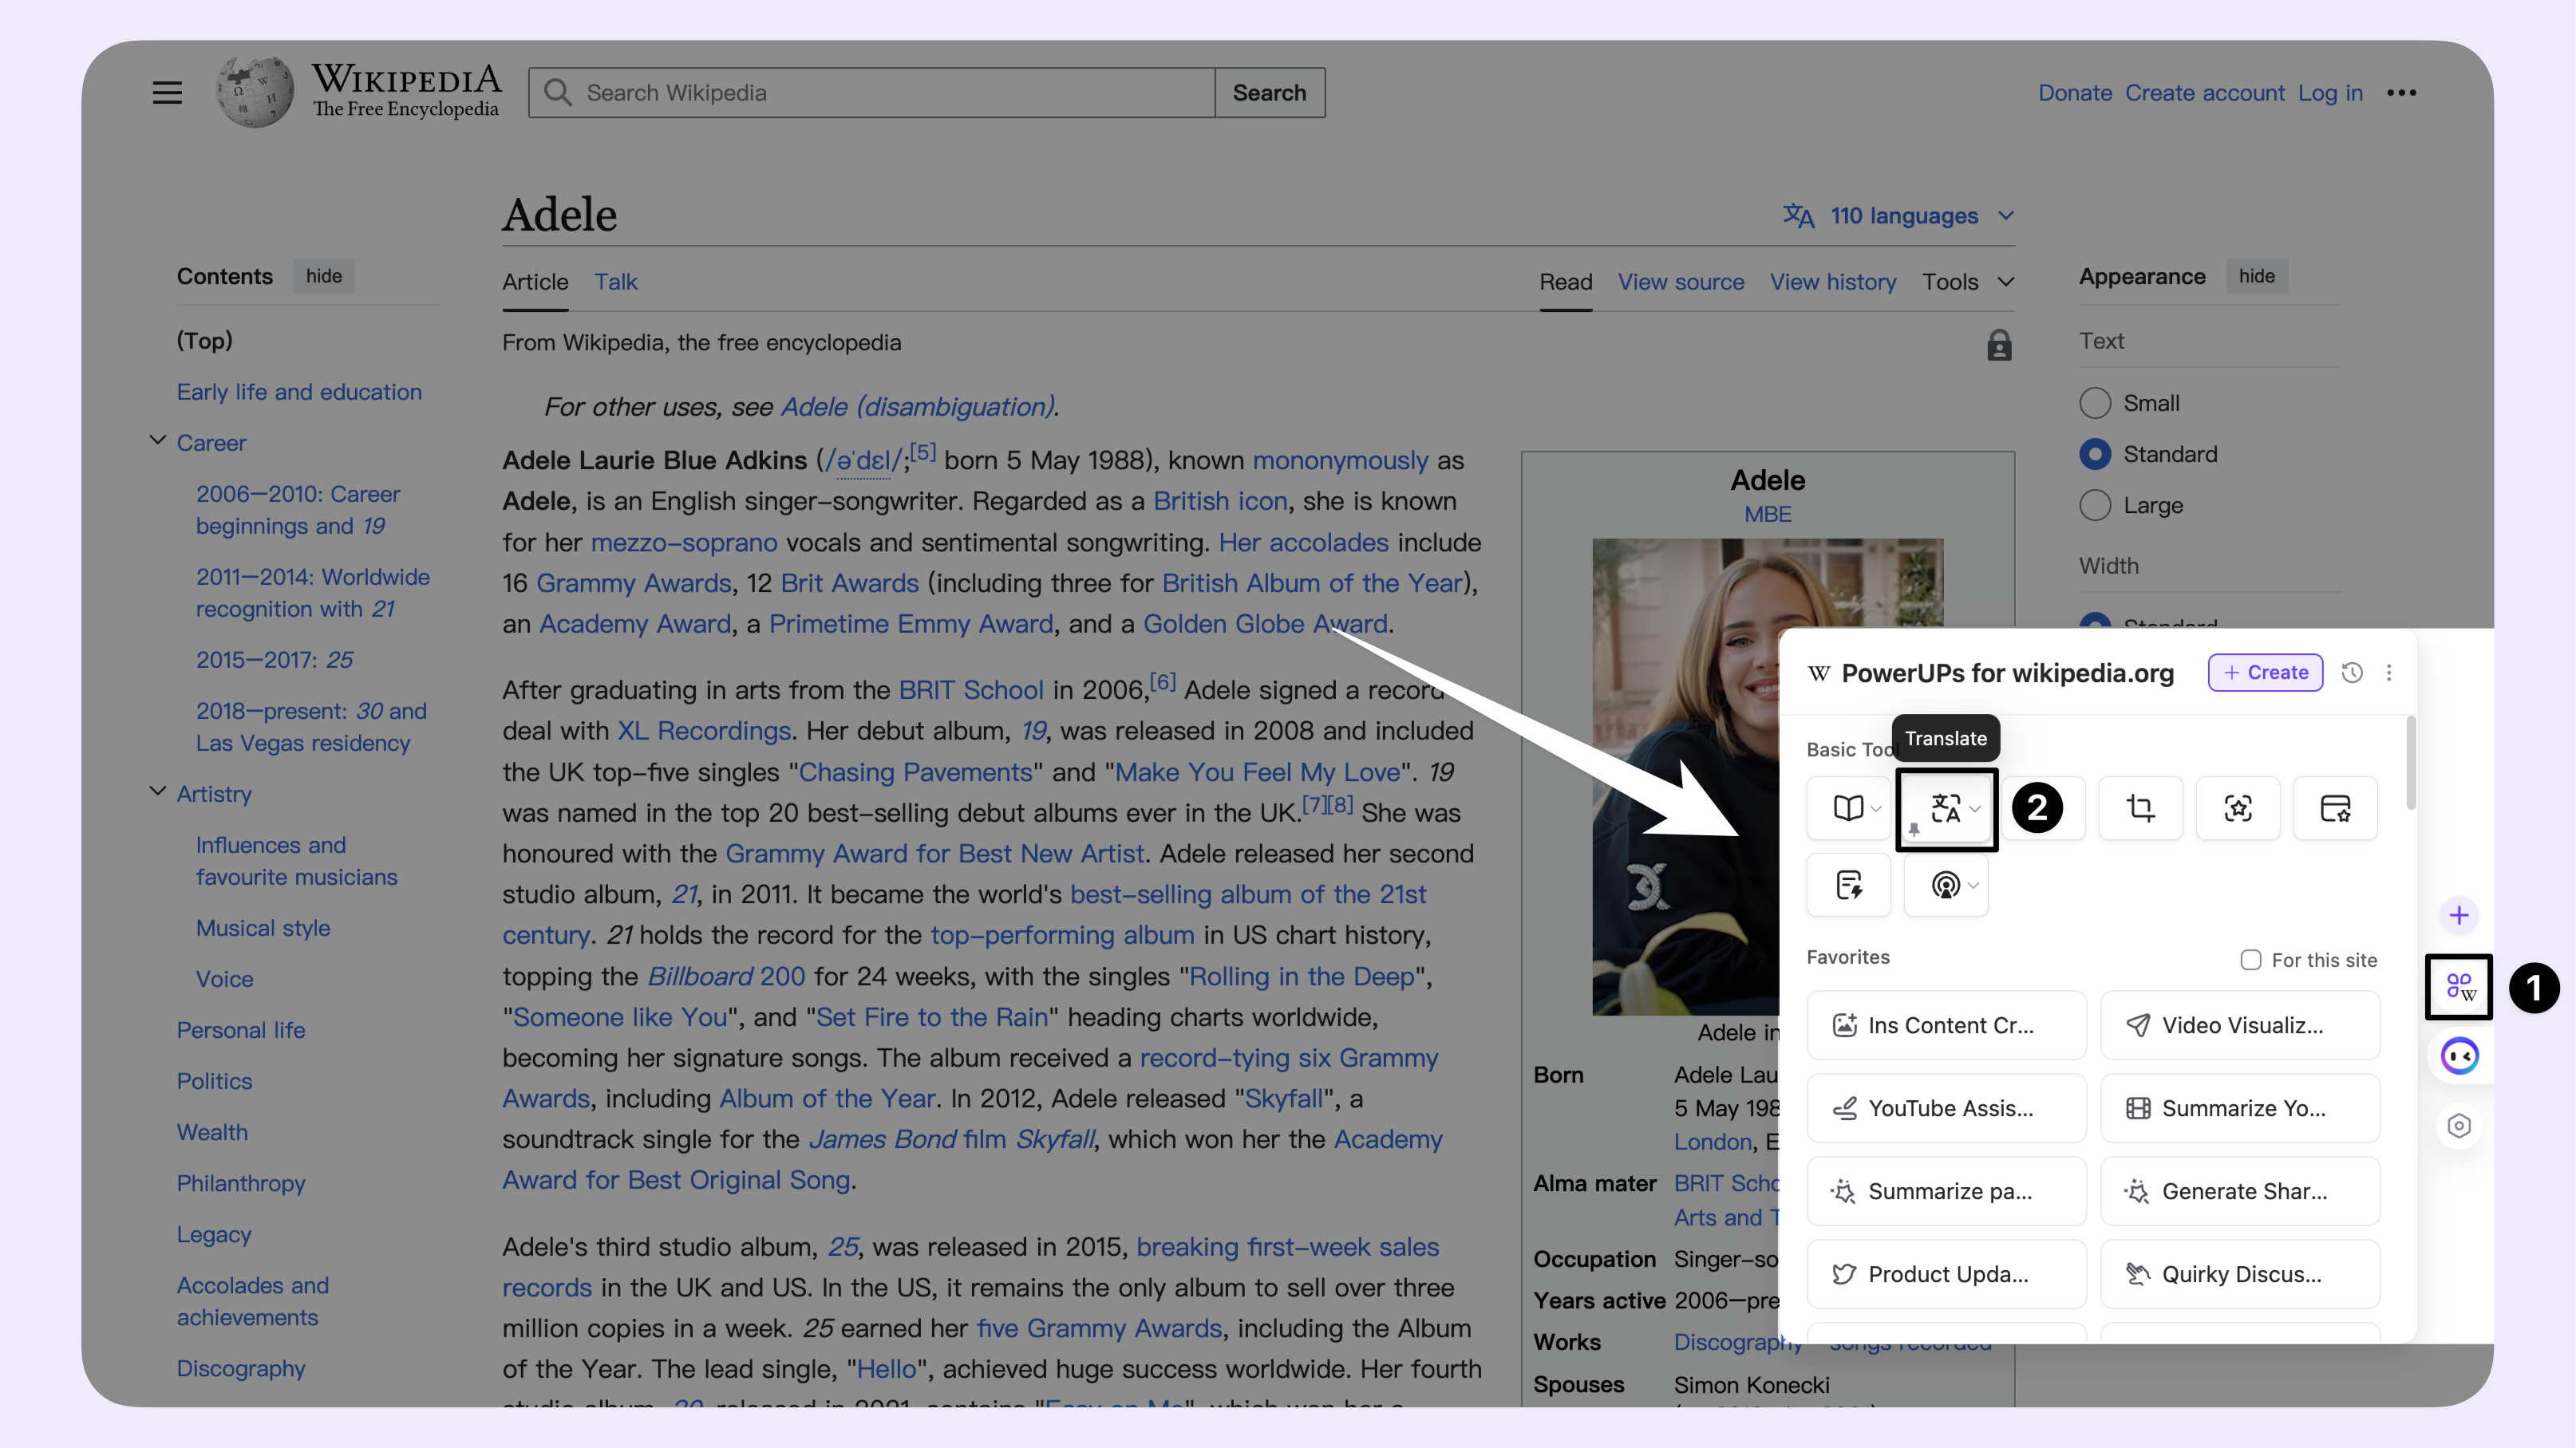
Task: Click the Read mode icon in toolbar
Action: (1849, 808)
